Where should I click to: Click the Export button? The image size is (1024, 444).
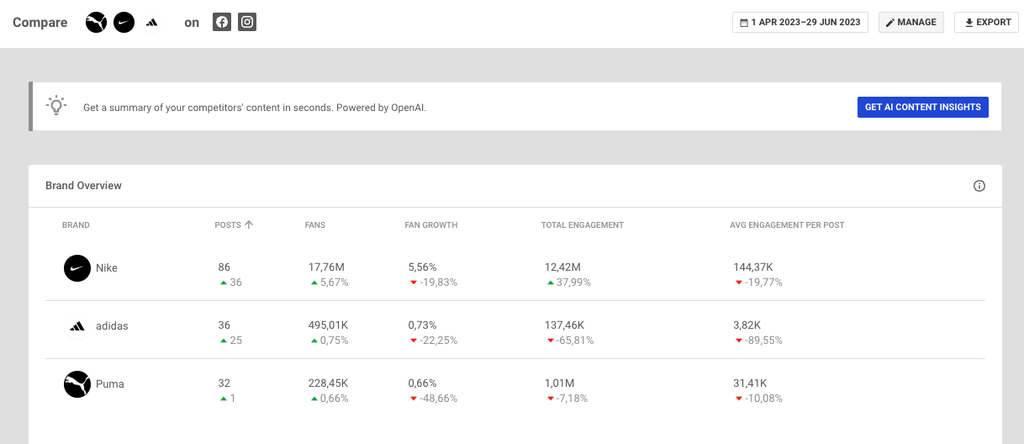point(986,22)
